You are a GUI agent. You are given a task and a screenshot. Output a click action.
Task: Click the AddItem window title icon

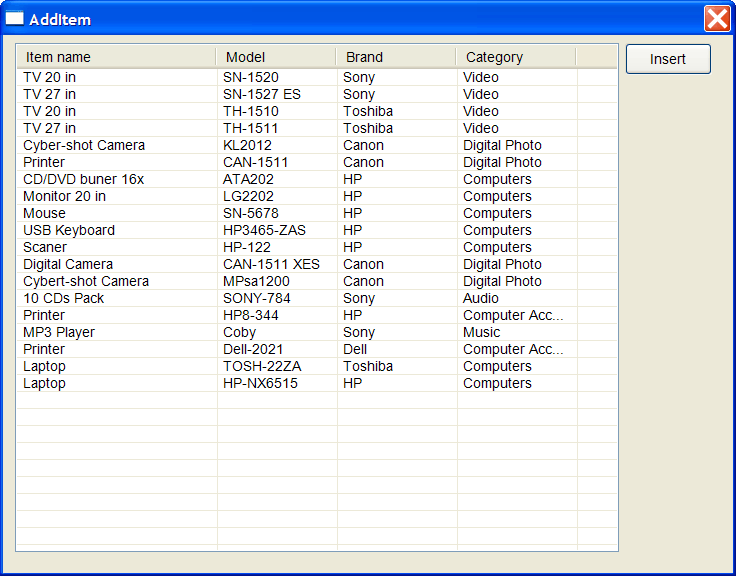(14, 19)
